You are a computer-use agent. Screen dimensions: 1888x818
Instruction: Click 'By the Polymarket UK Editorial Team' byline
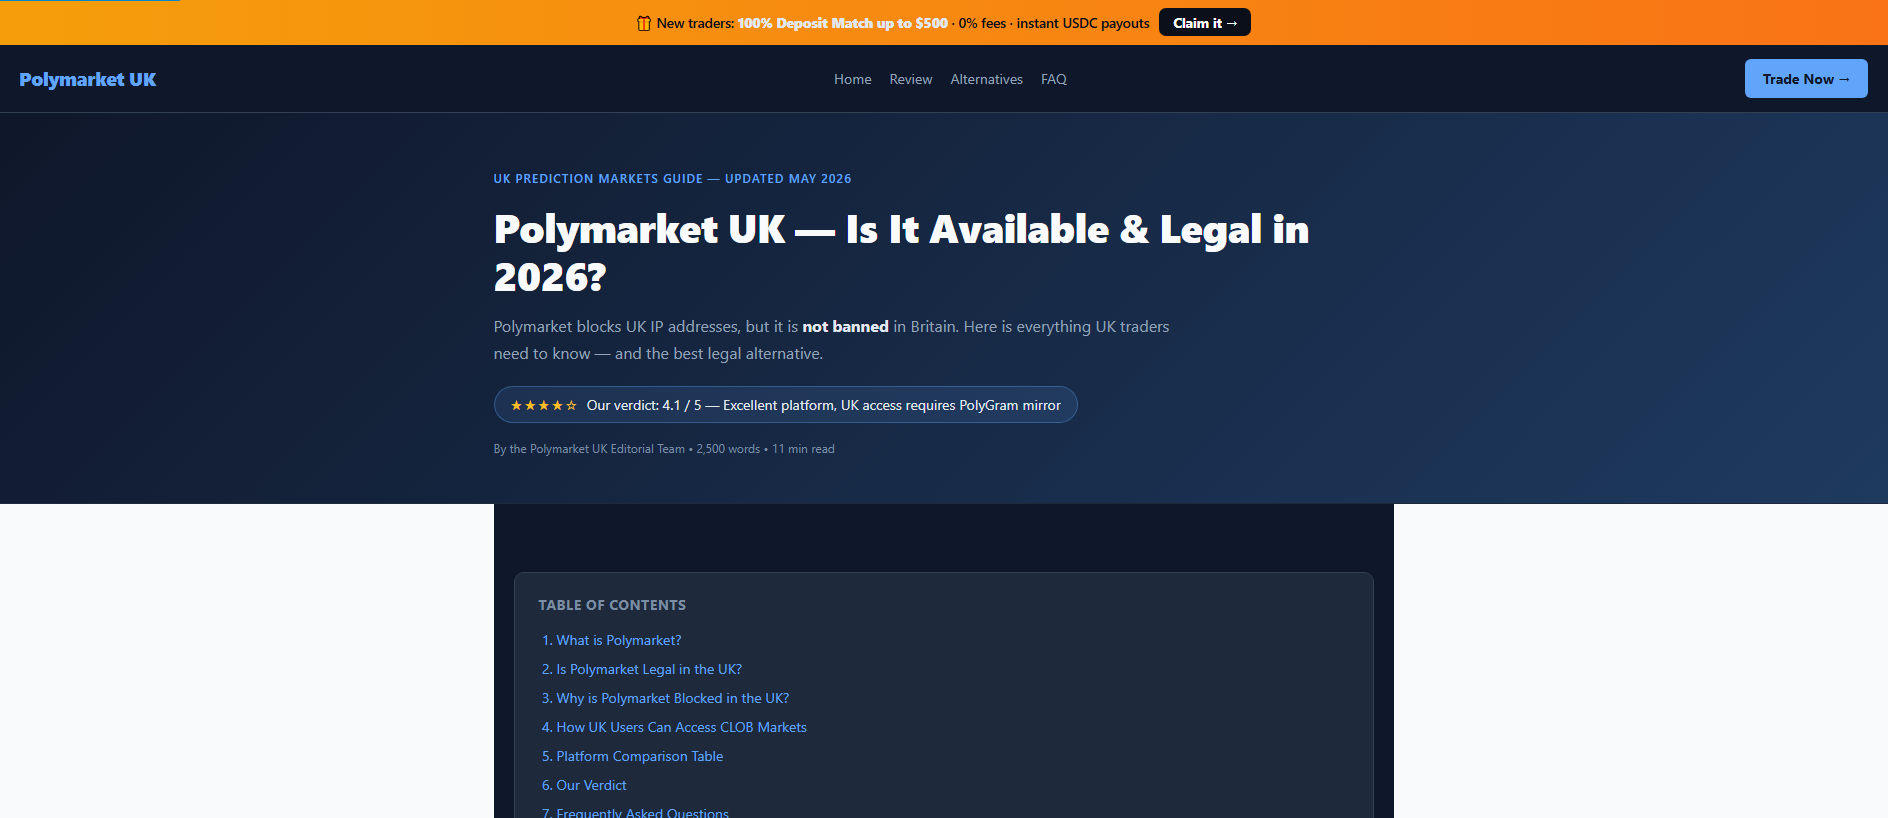tap(589, 449)
